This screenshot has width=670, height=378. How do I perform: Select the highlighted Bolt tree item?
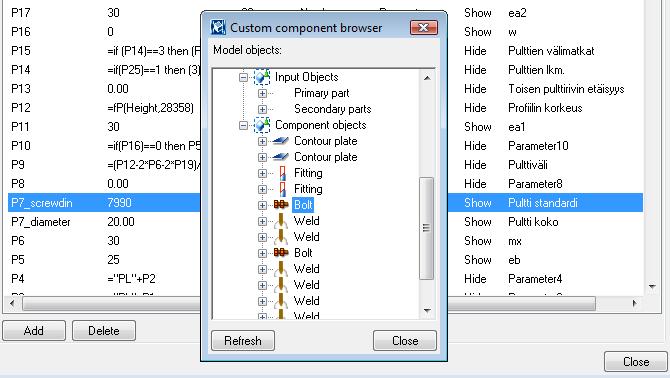tap(303, 205)
